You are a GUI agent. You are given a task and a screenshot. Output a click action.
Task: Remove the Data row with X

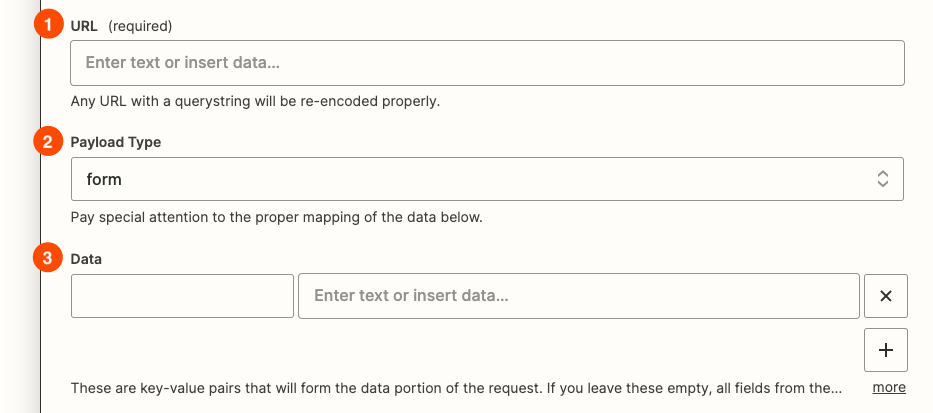pyautogui.click(x=885, y=296)
